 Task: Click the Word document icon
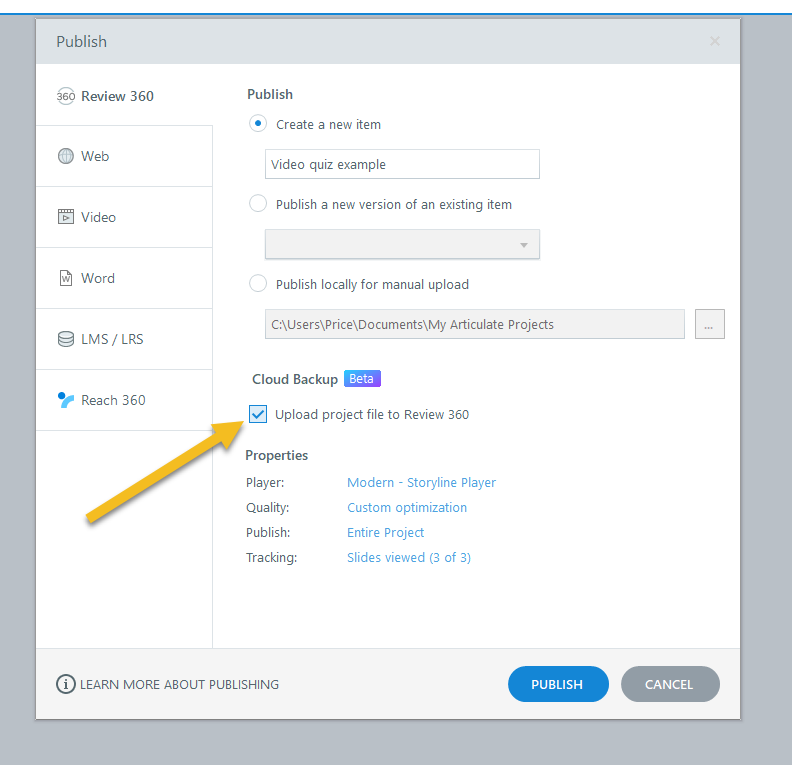[66, 278]
